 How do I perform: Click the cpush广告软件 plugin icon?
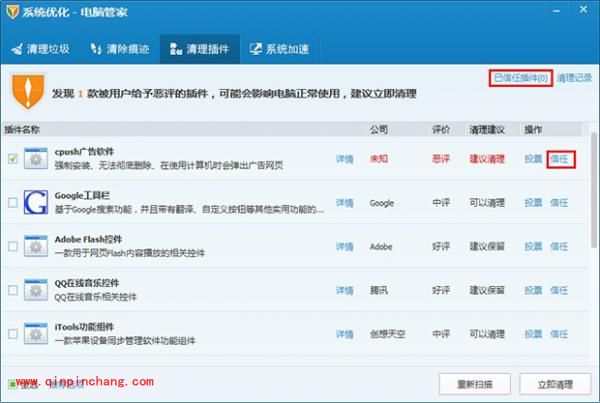click(x=36, y=159)
